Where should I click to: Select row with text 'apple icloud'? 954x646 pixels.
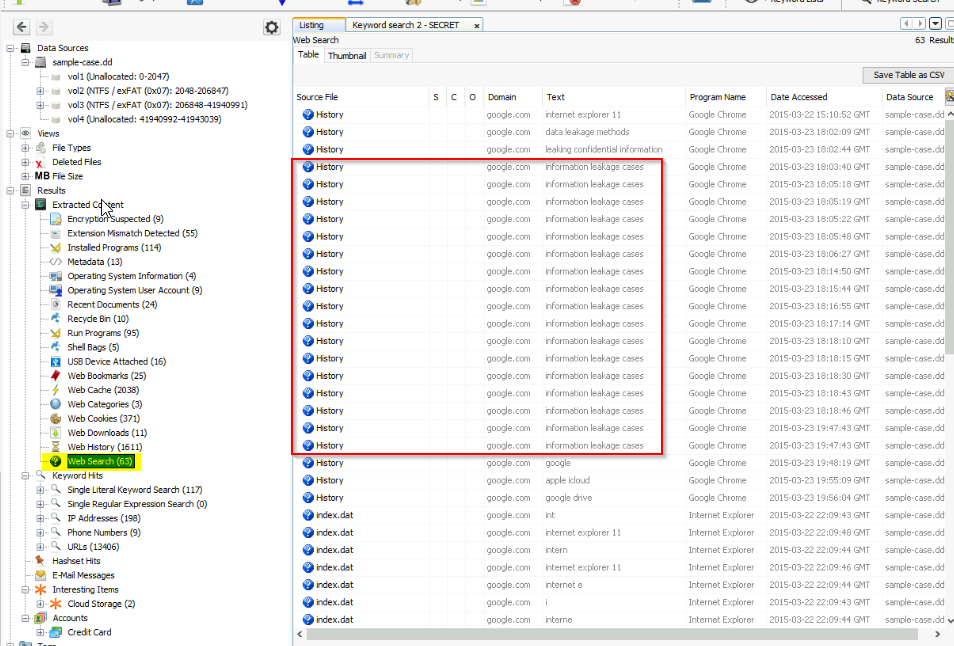[621, 481]
